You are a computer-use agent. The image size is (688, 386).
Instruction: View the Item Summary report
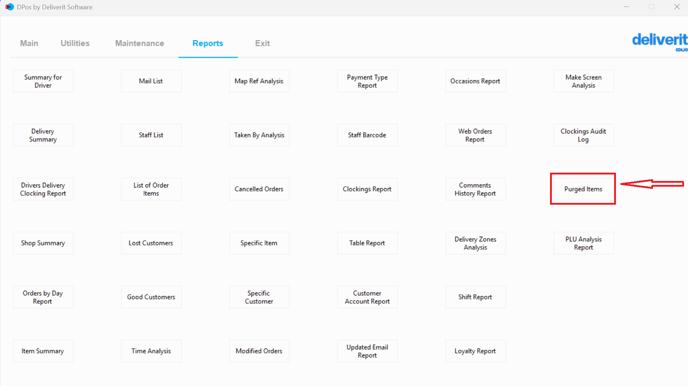point(43,351)
